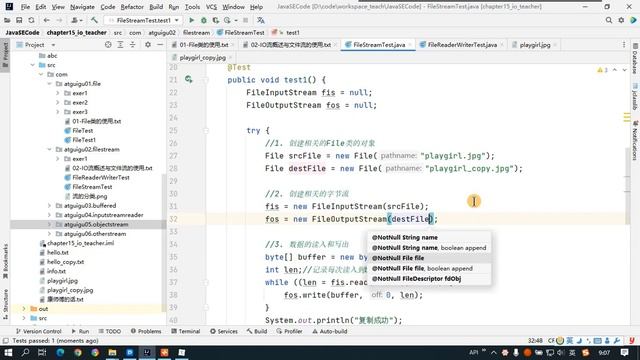
Task: Open File Explorer from the taskbar
Action: [112, 352]
